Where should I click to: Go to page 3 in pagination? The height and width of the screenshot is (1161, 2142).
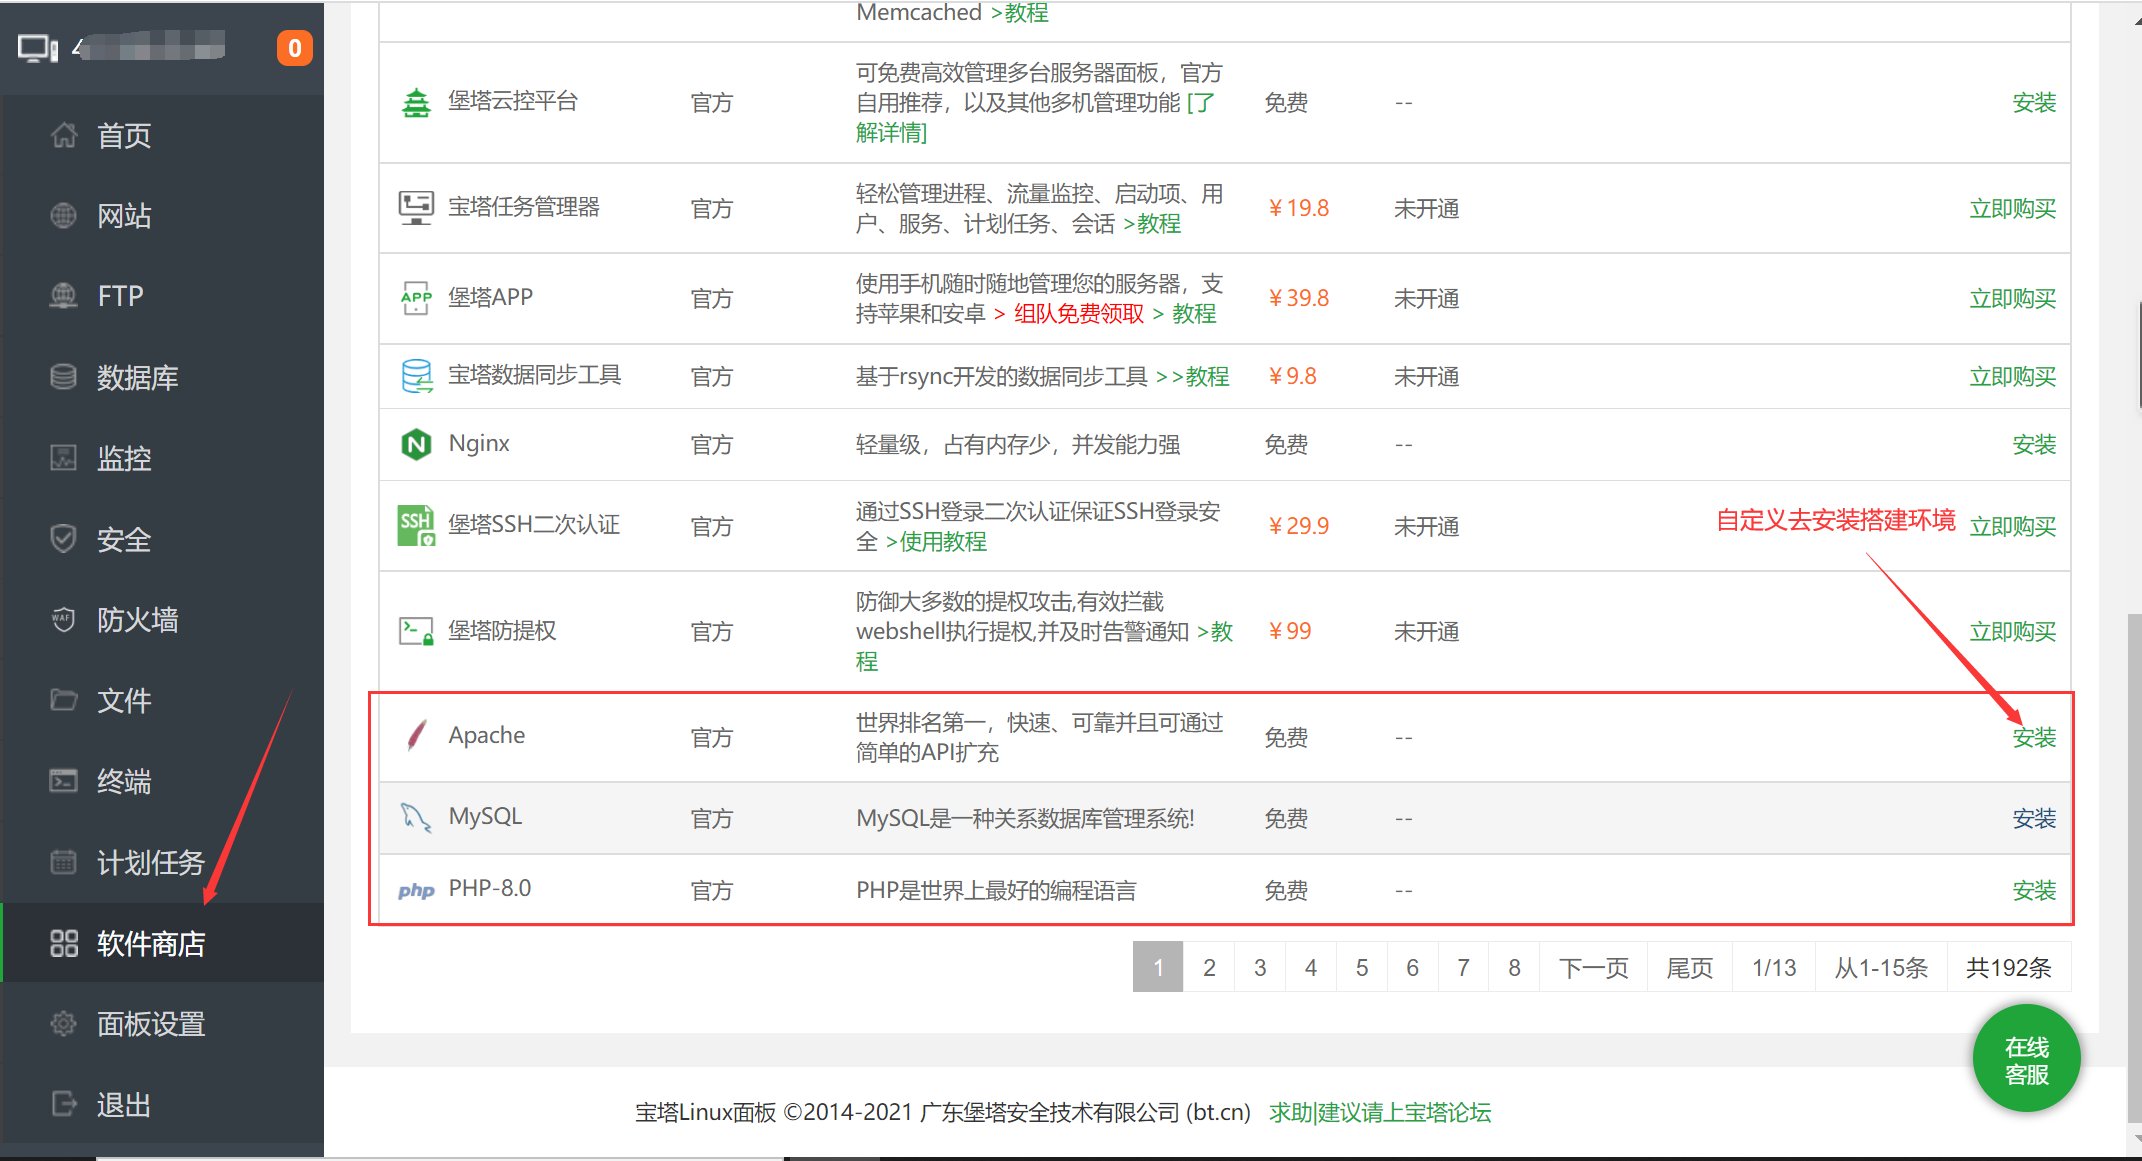tap(1260, 967)
